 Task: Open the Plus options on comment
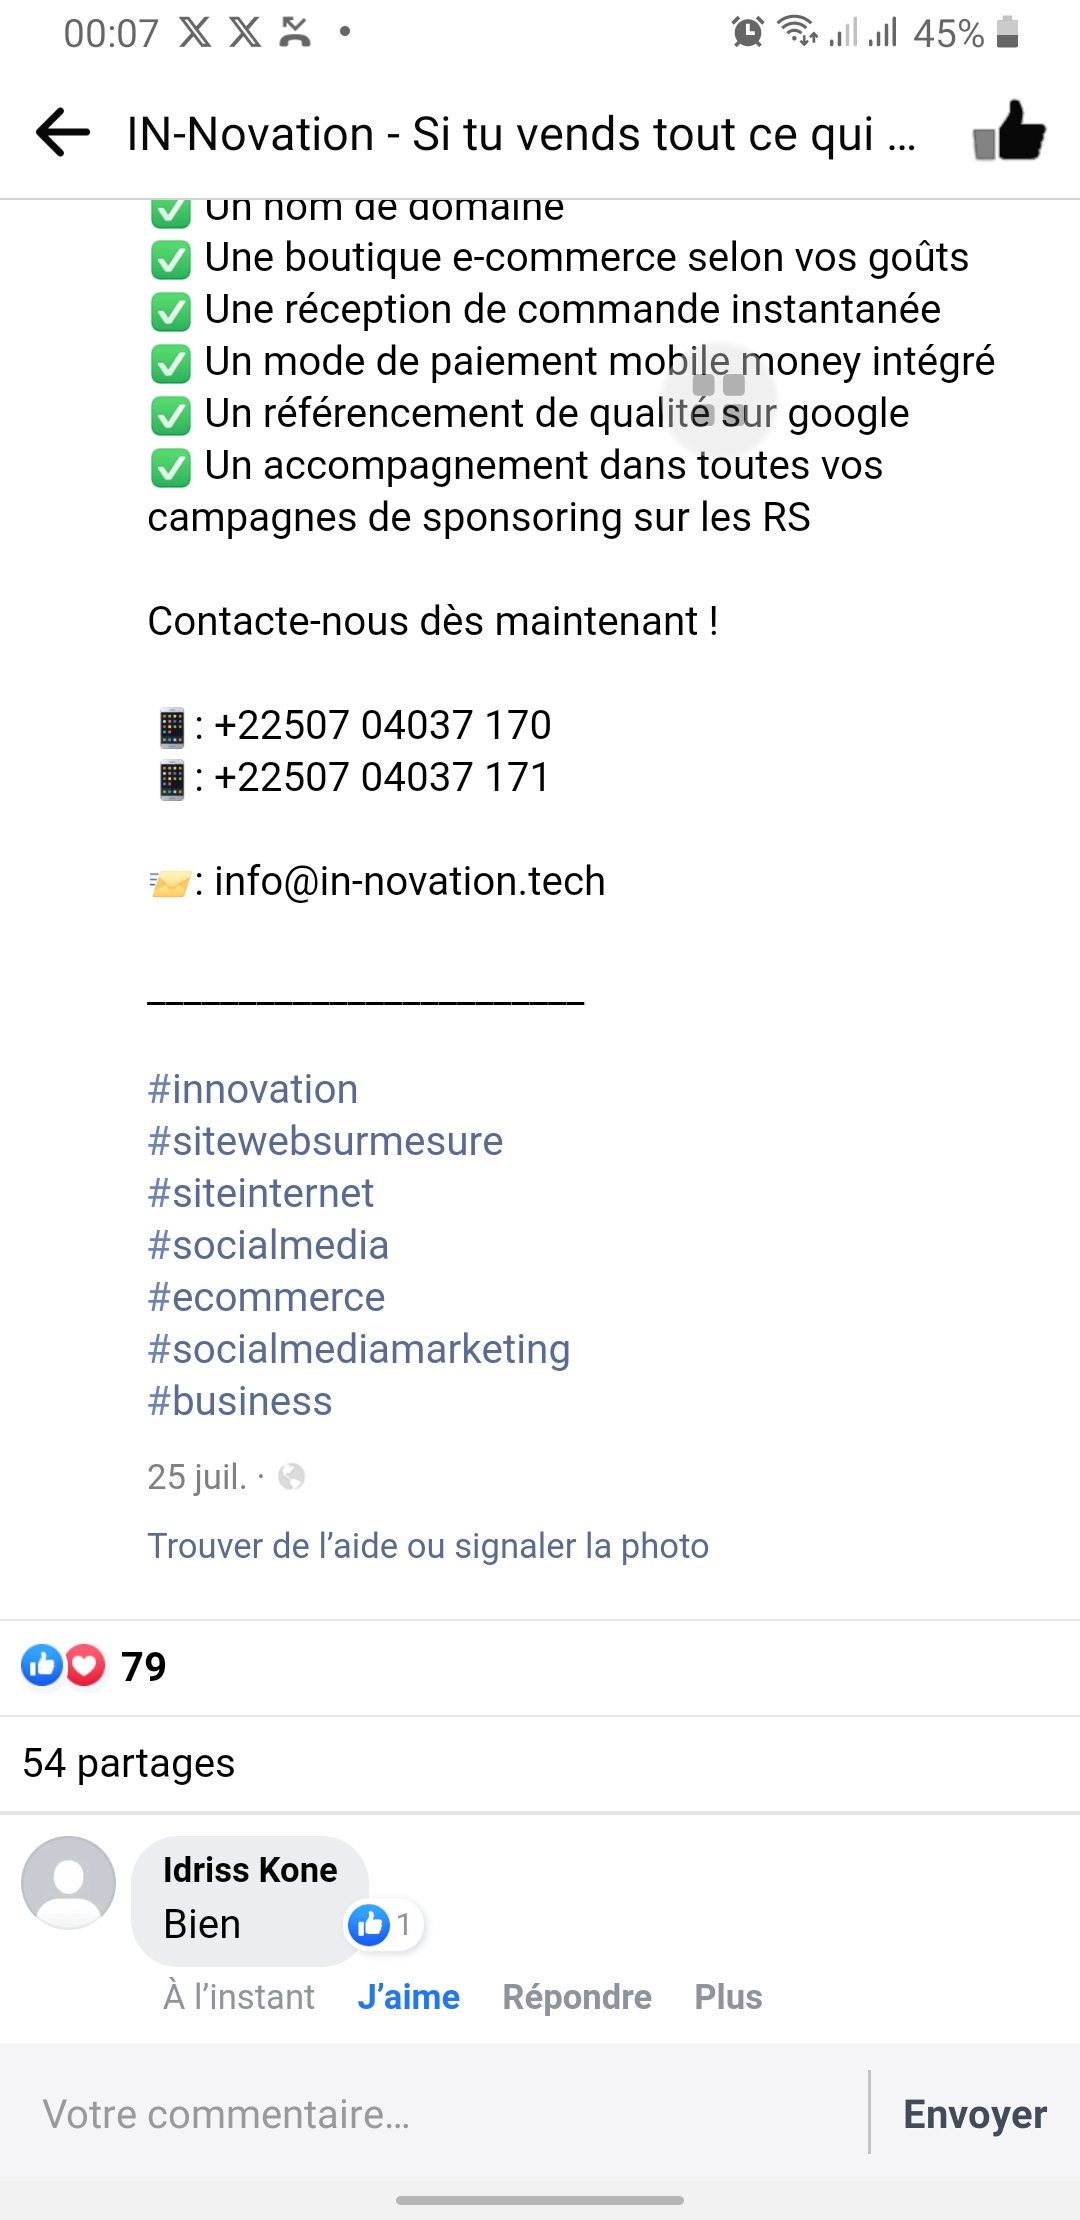coord(728,1997)
